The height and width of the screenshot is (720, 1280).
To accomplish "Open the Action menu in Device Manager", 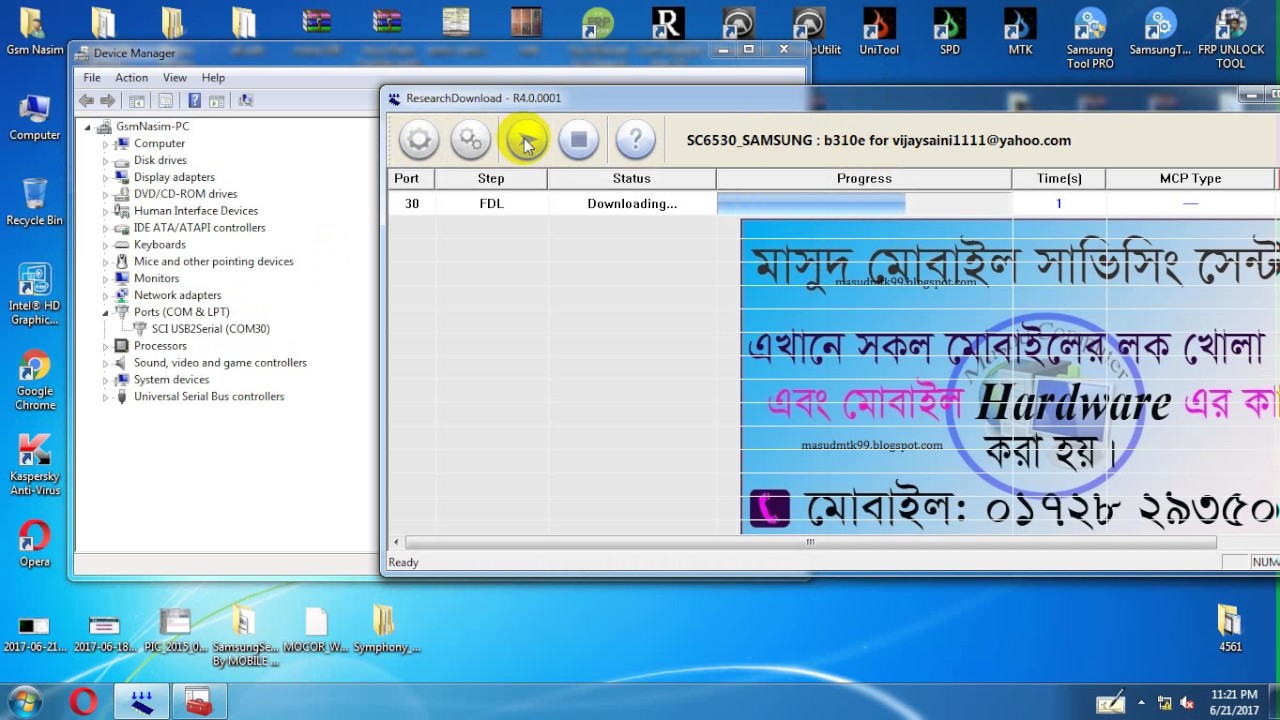I will (x=131, y=77).
